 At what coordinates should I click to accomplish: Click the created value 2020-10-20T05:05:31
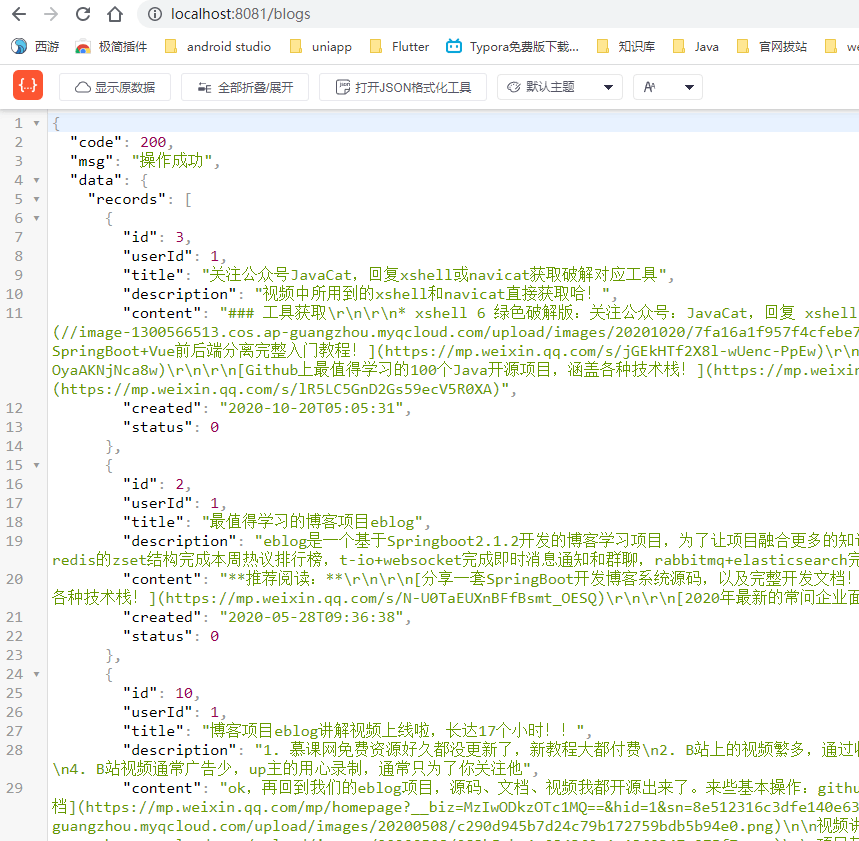tap(311, 408)
